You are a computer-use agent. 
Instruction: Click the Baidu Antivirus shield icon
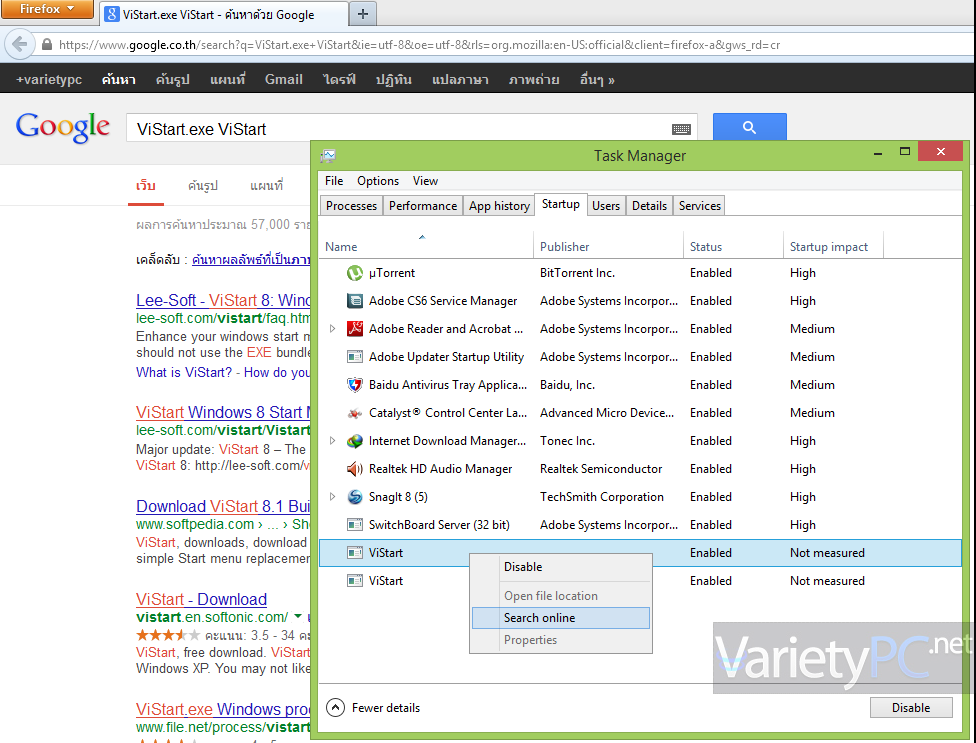[355, 385]
